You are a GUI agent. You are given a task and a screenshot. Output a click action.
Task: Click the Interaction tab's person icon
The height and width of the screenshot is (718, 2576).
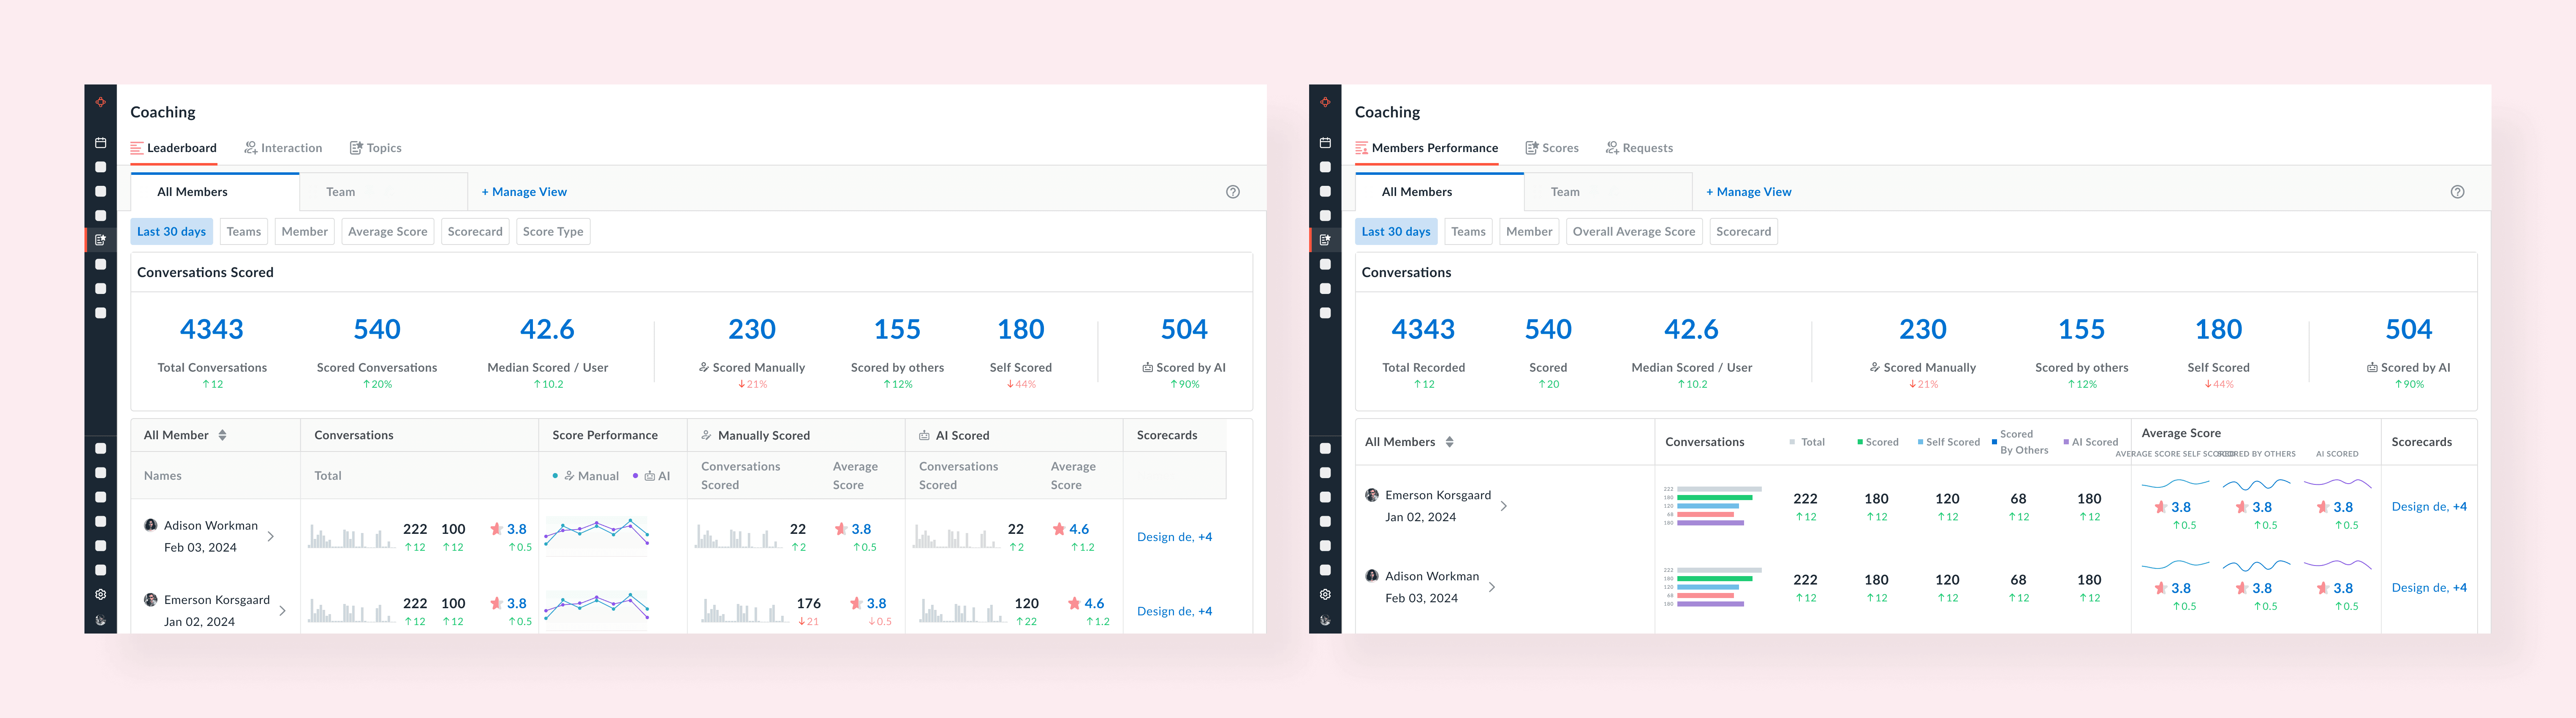point(251,148)
